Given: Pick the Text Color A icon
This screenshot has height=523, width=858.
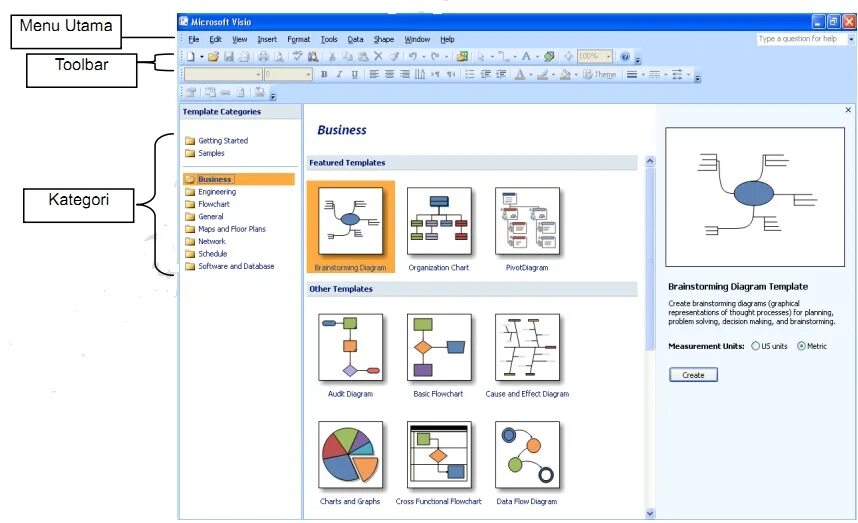Looking at the screenshot, I should tap(520, 74).
